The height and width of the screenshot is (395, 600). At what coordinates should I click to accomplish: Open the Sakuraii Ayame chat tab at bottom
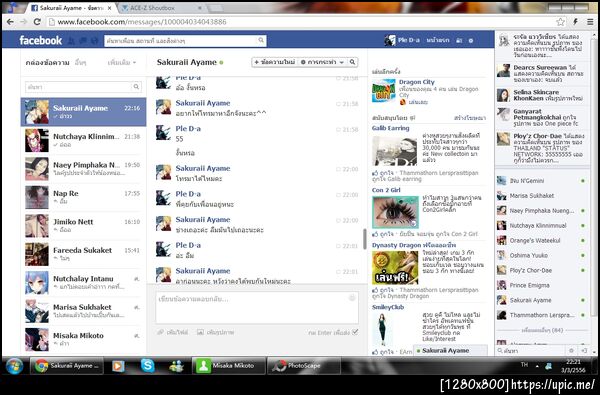click(450, 351)
